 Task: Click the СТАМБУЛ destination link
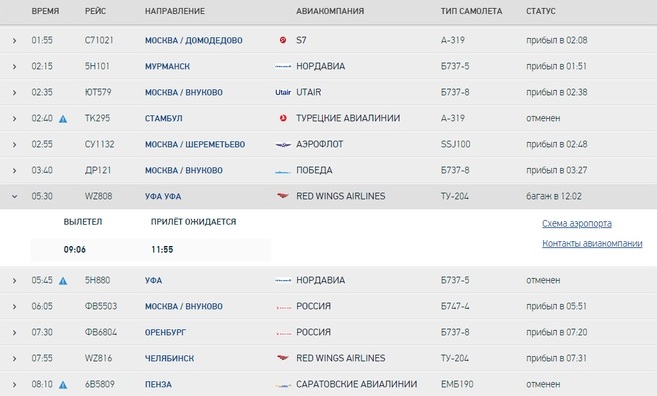pyautogui.click(x=163, y=119)
